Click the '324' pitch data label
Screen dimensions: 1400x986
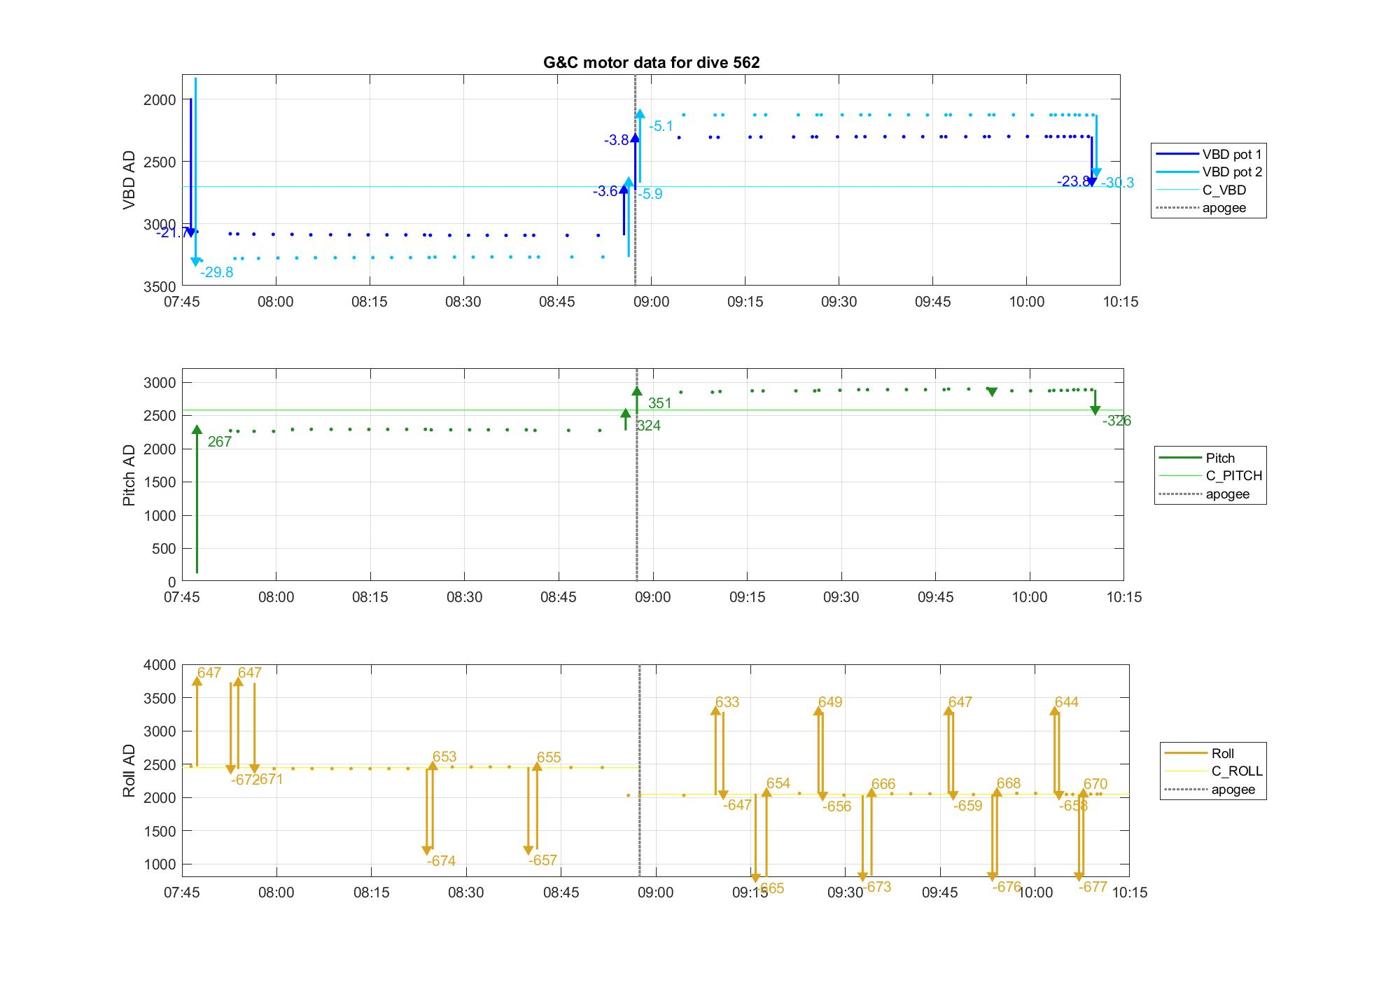tap(648, 426)
